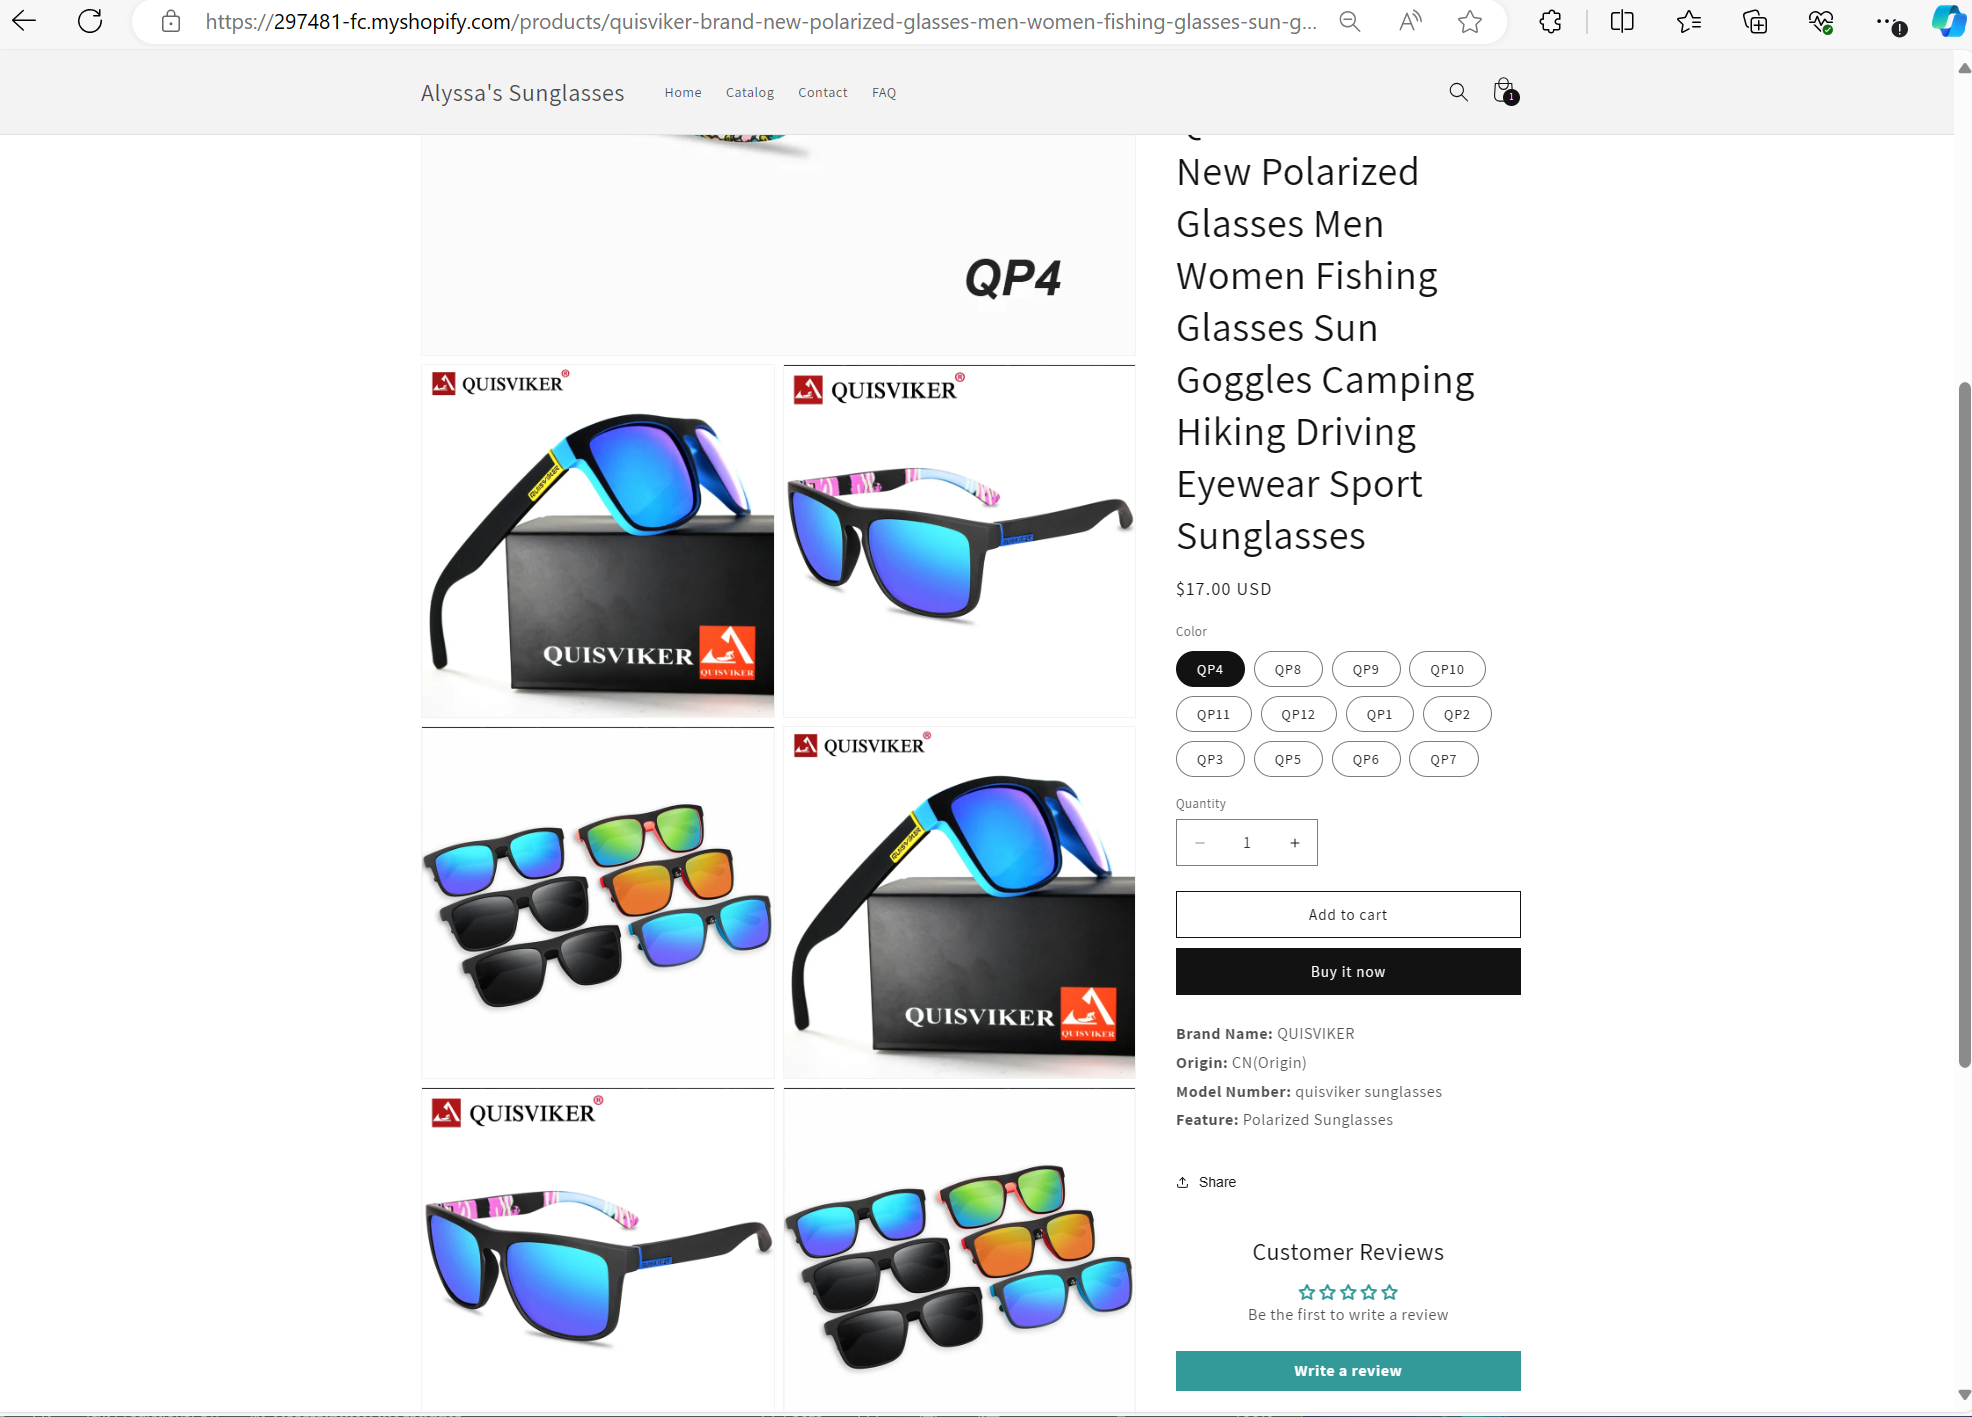Viewport: 1972px width, 1417px height.
Task: Add page to favorites star icon
Action: click(x=1469, y=21)
